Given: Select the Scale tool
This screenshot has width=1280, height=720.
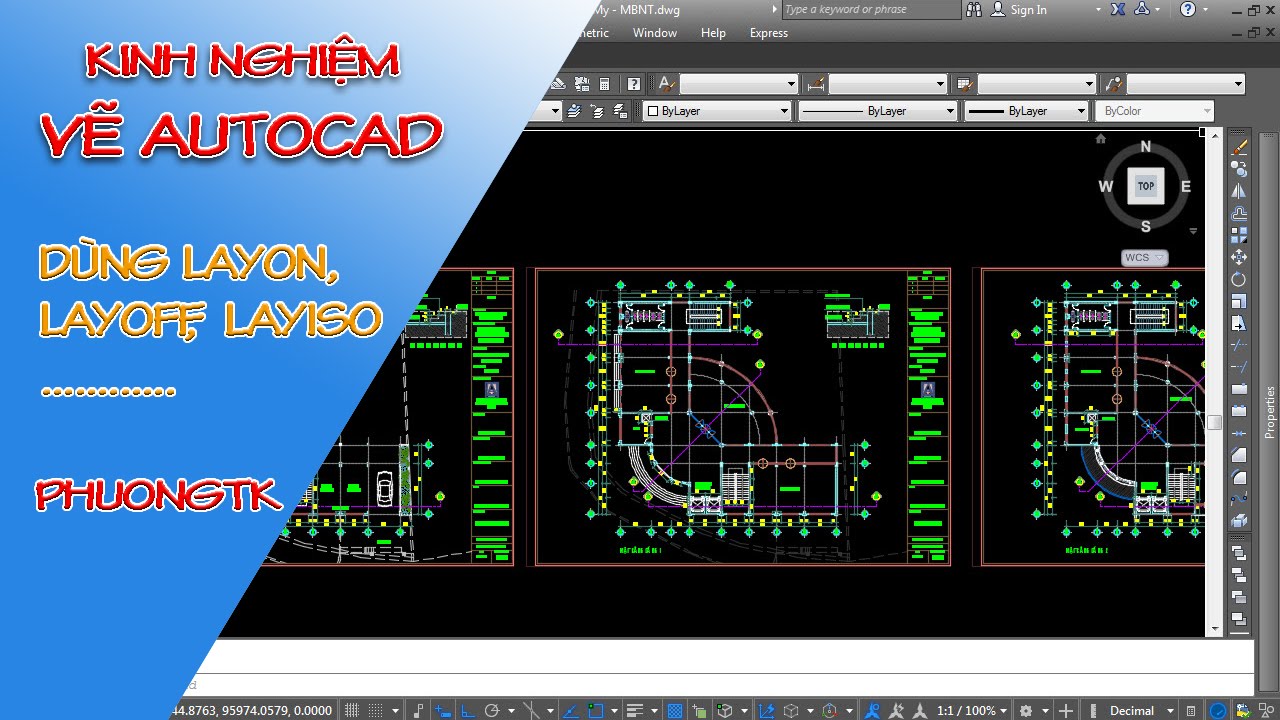Looking at the screenshot, I should coord(1239,302).
